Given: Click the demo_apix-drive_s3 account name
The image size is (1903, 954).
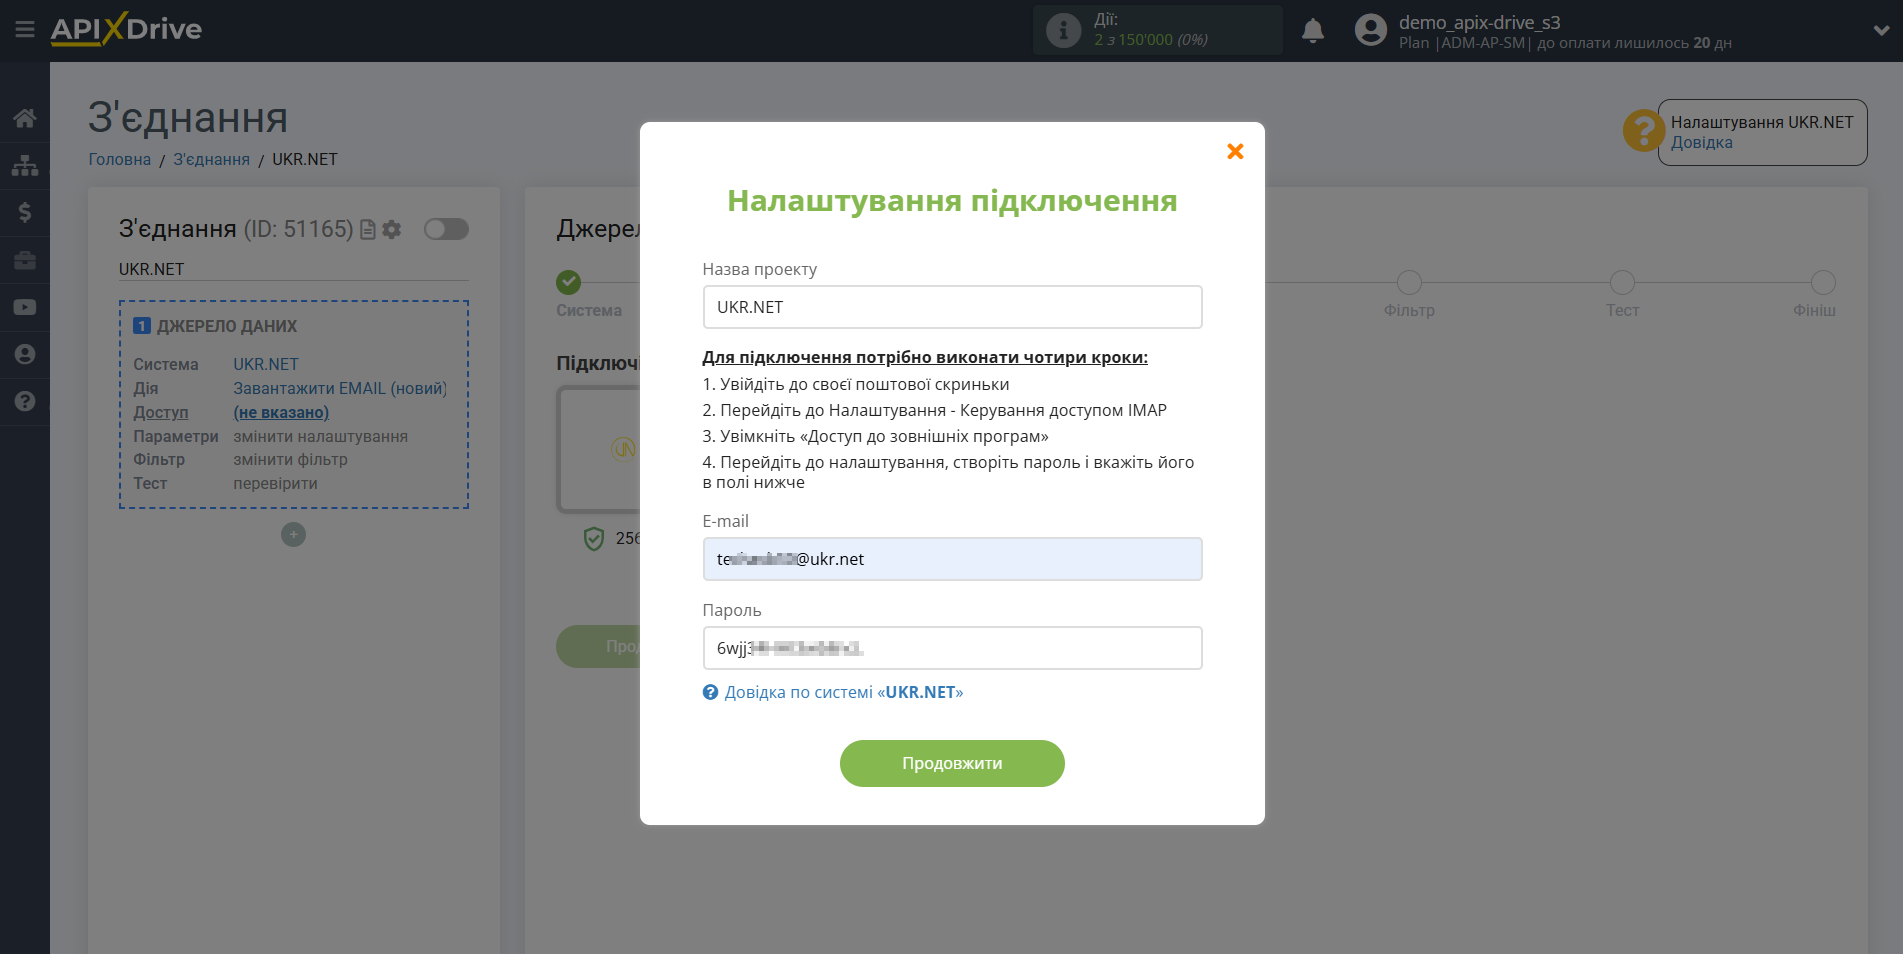Looking at the screenshot, I should click(x=1479, y=22).
